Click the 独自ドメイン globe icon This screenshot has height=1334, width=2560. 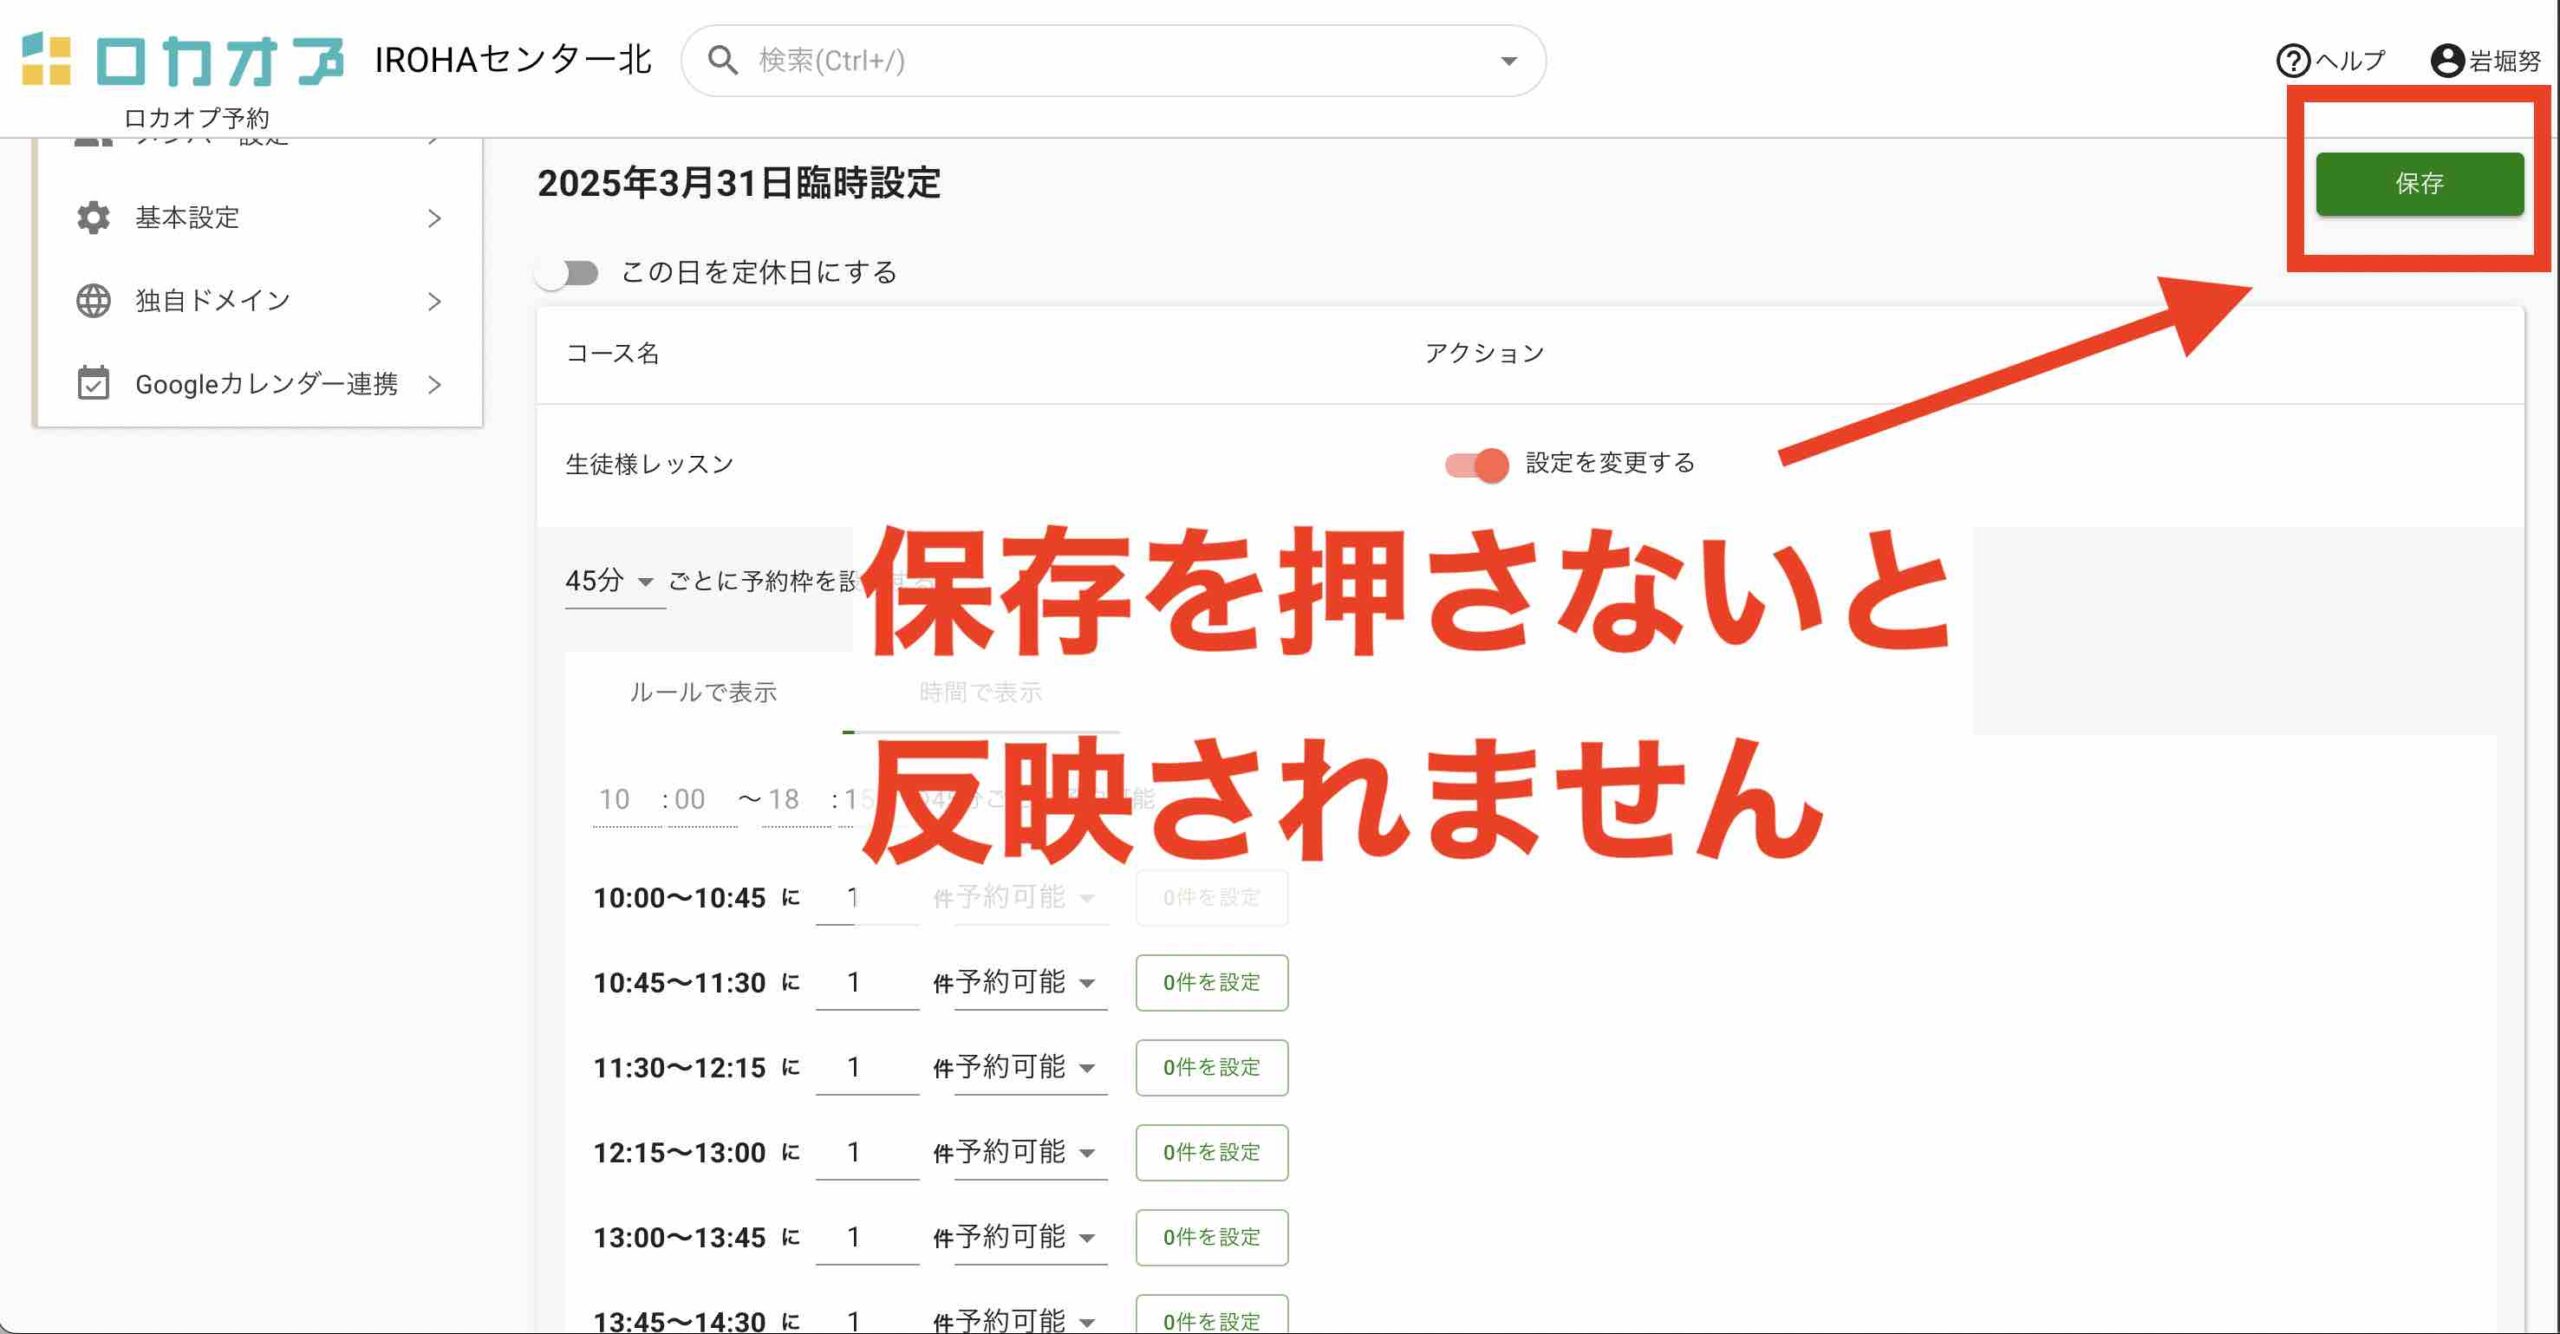click(x=93, y=300)
